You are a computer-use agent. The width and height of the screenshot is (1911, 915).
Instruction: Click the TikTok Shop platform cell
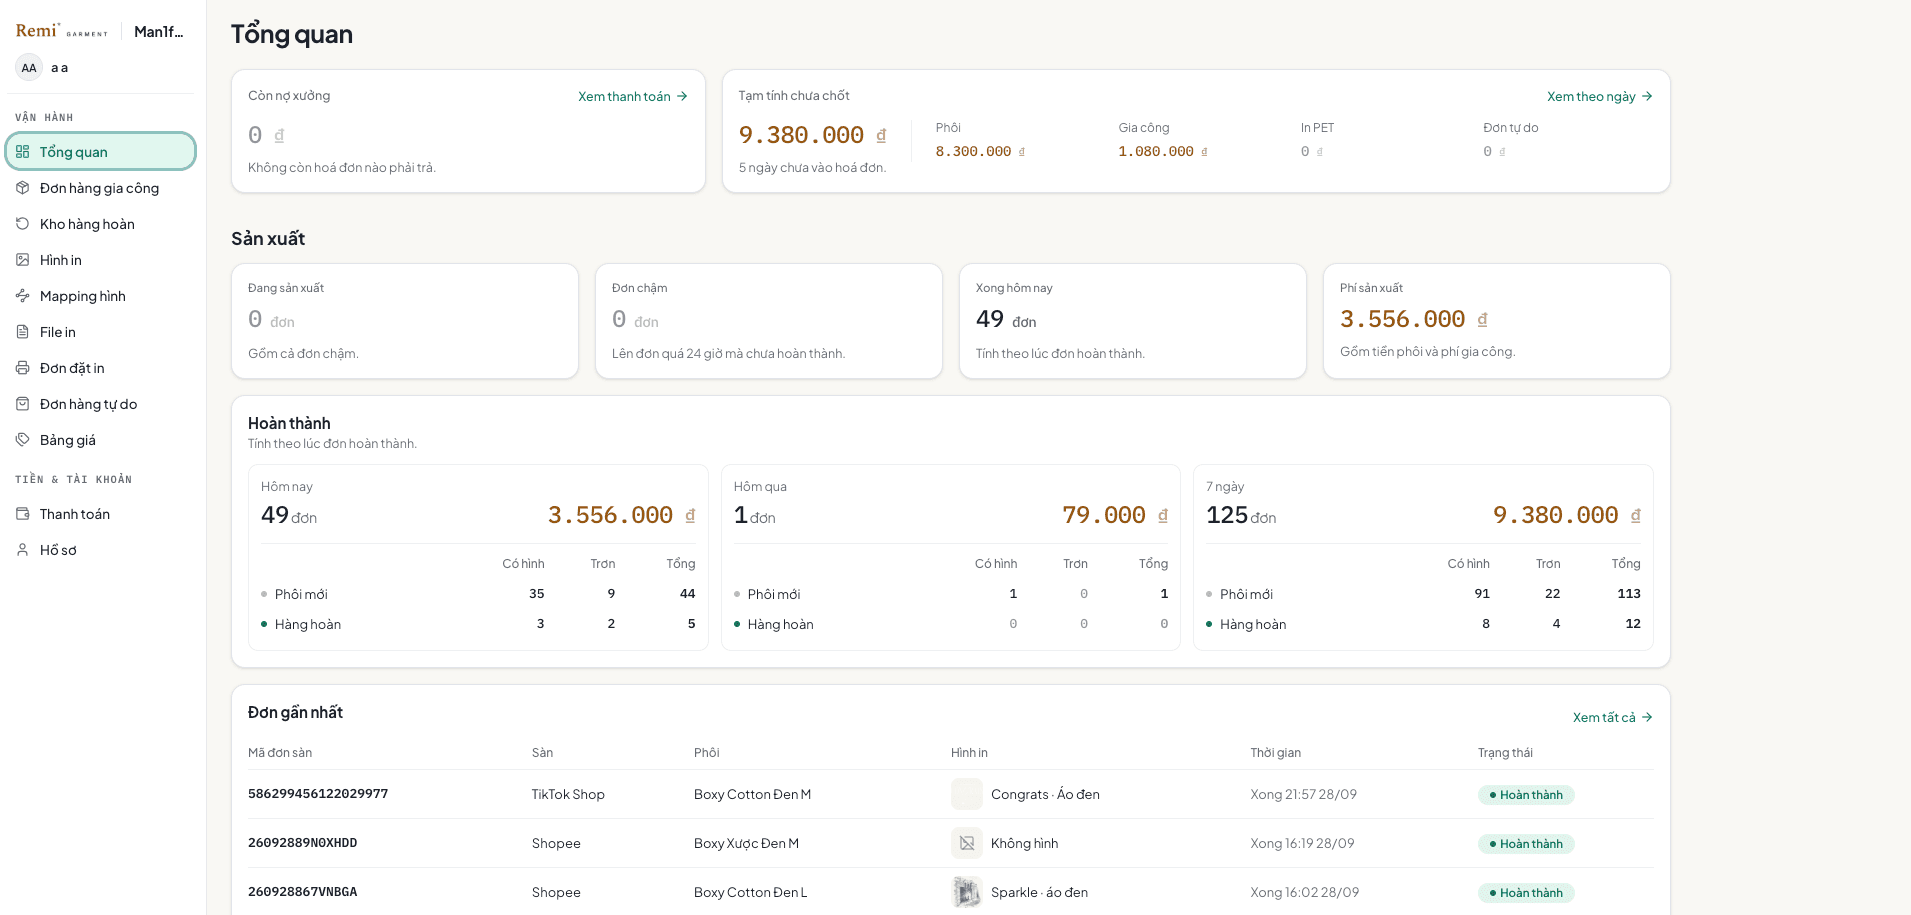click(568, 794)
